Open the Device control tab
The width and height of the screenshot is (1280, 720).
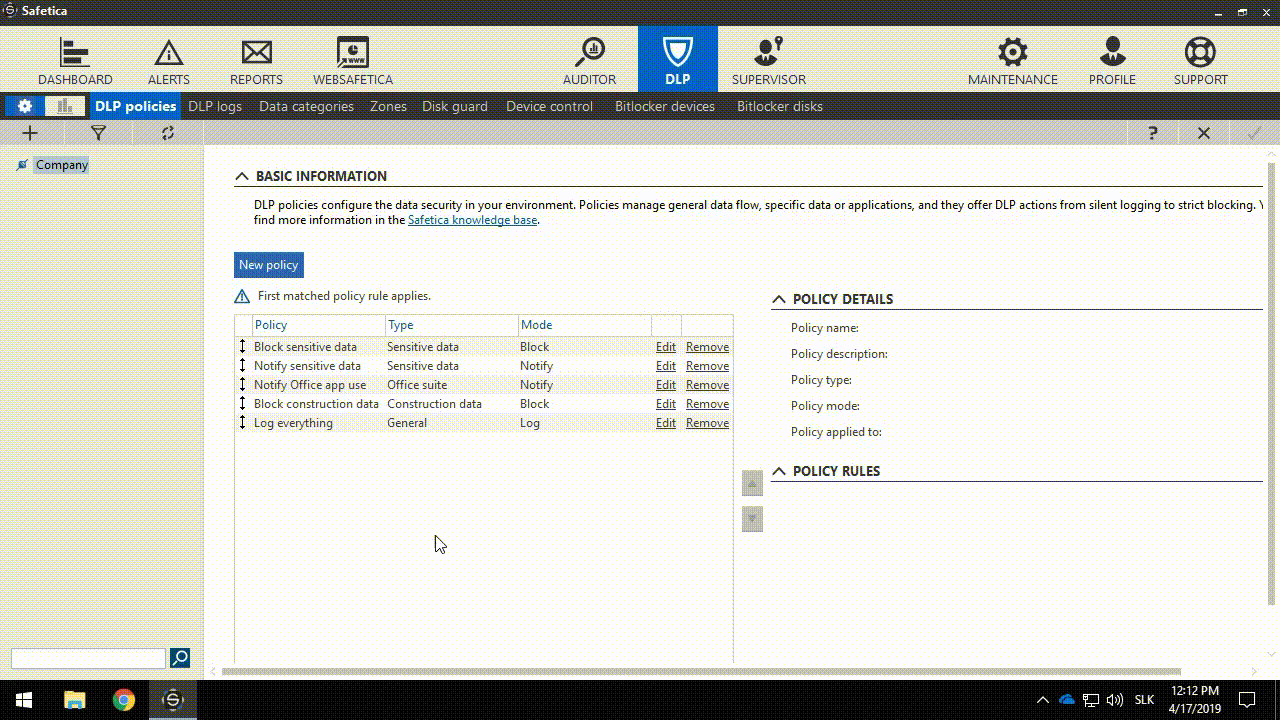(549, 106)
